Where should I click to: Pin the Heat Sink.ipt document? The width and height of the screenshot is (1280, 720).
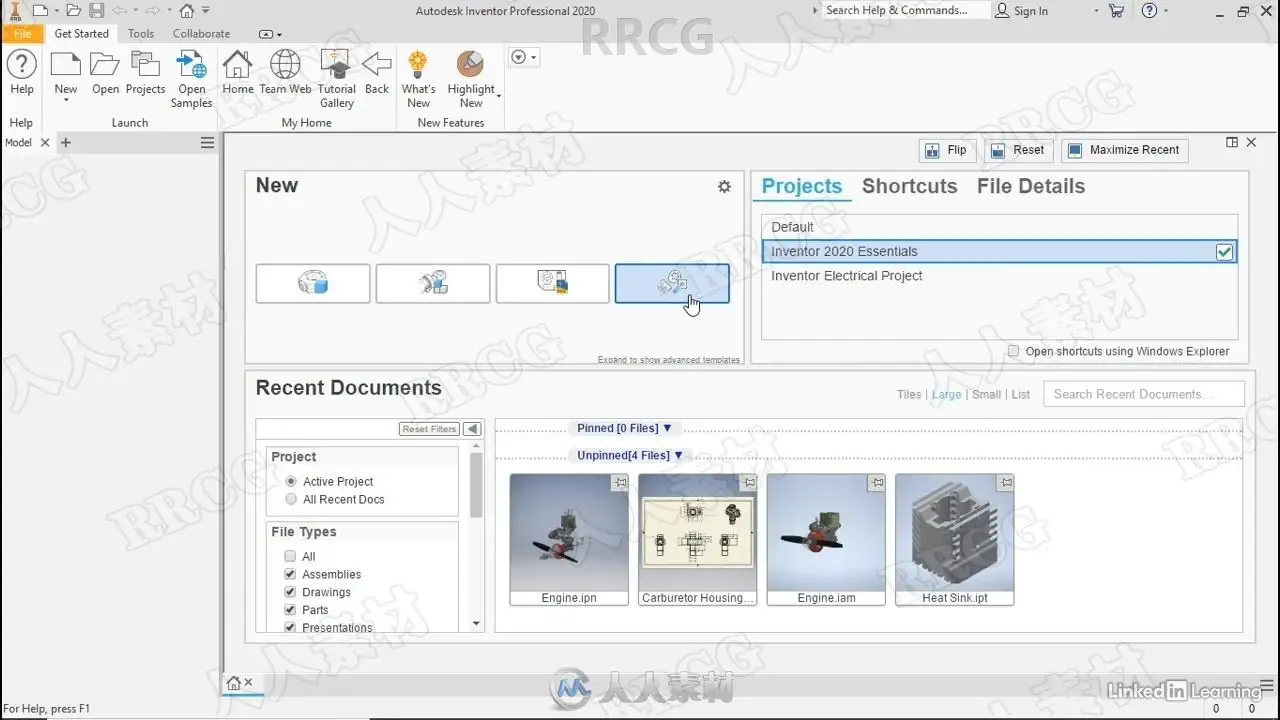[1006, 483]
